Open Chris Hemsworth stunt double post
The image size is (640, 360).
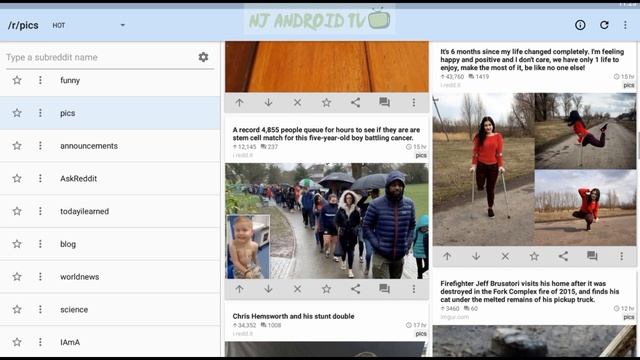293,316
